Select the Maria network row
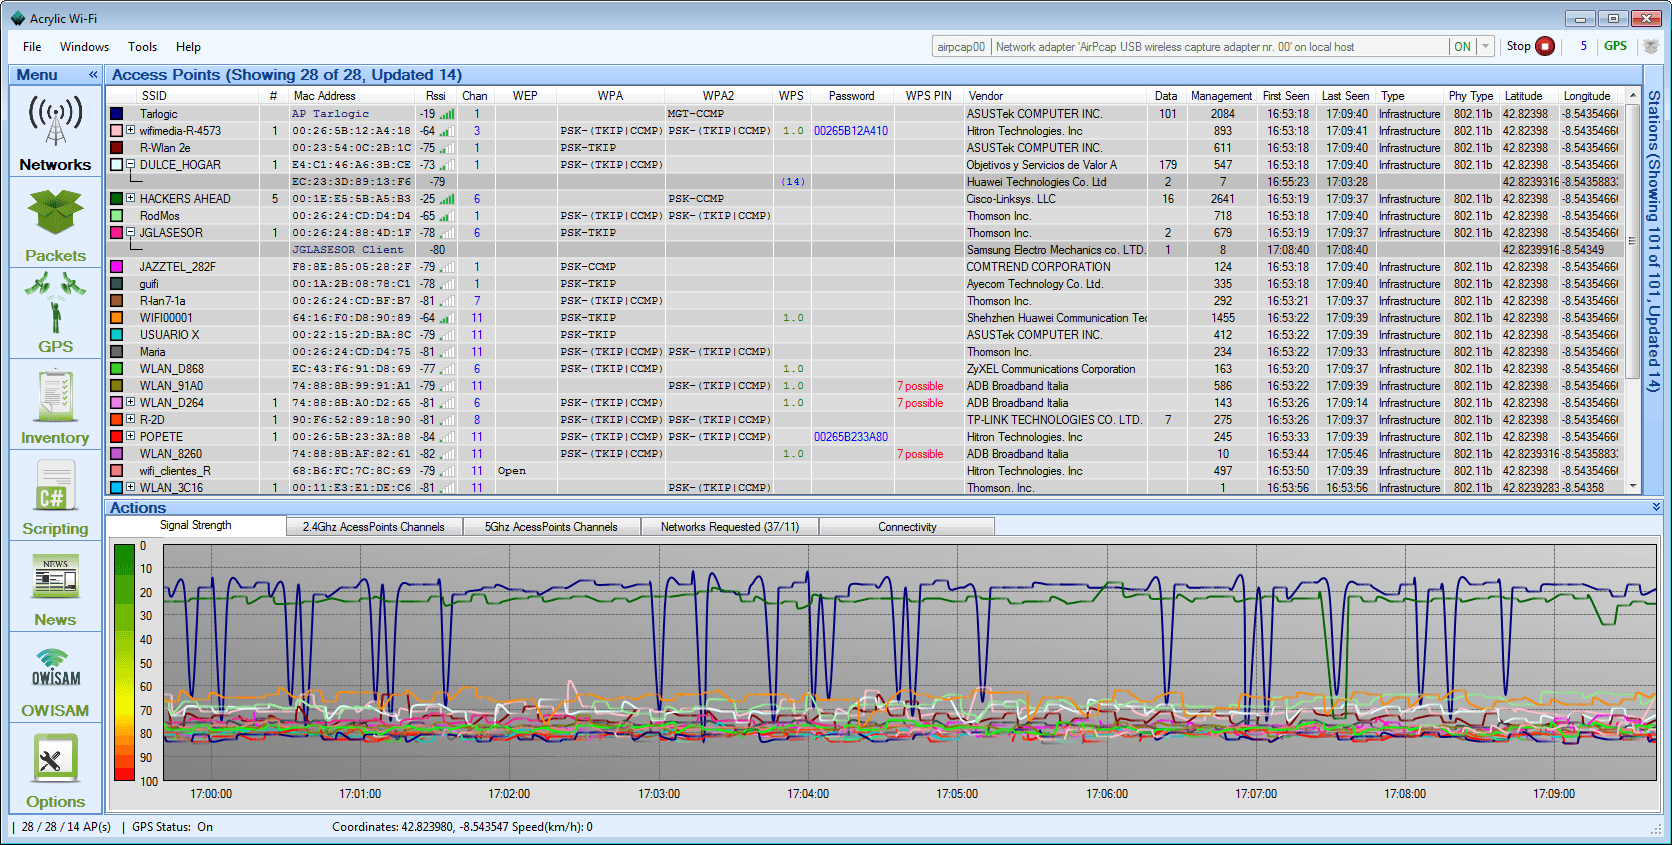This screenshot has height=845, width=1672. [x=864, y=352]
